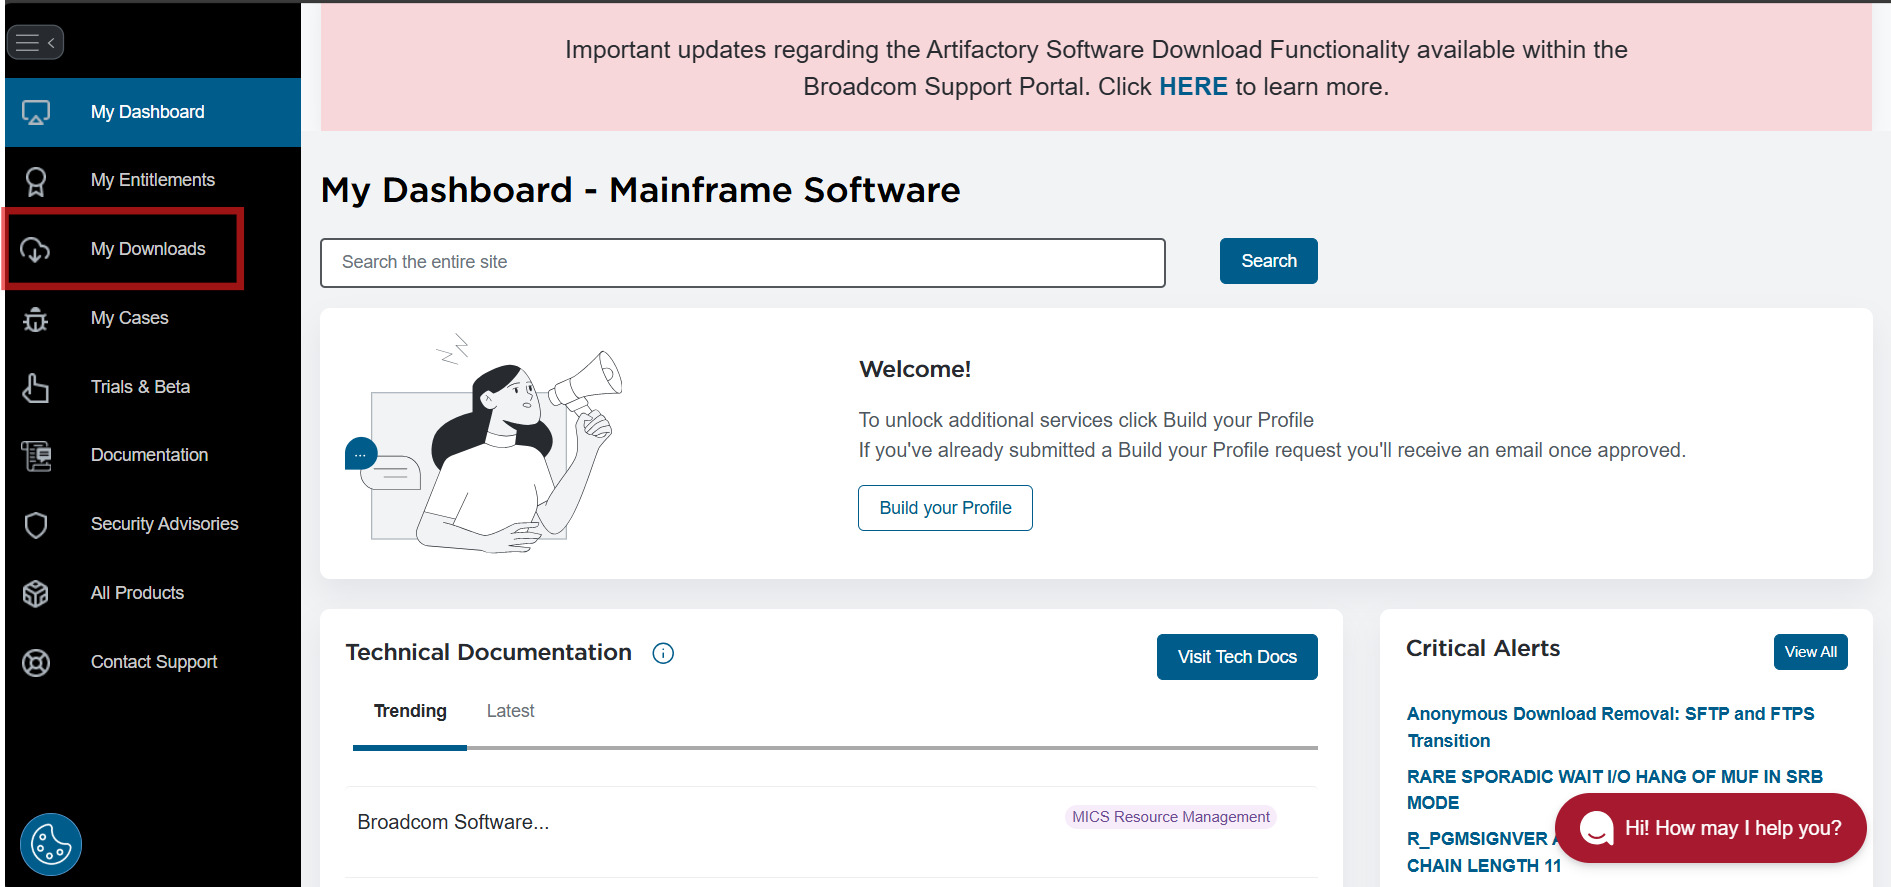Click the Trials & Beta hand icon
The height and width of the screenshot is (887, 1891).
(36, 388)
